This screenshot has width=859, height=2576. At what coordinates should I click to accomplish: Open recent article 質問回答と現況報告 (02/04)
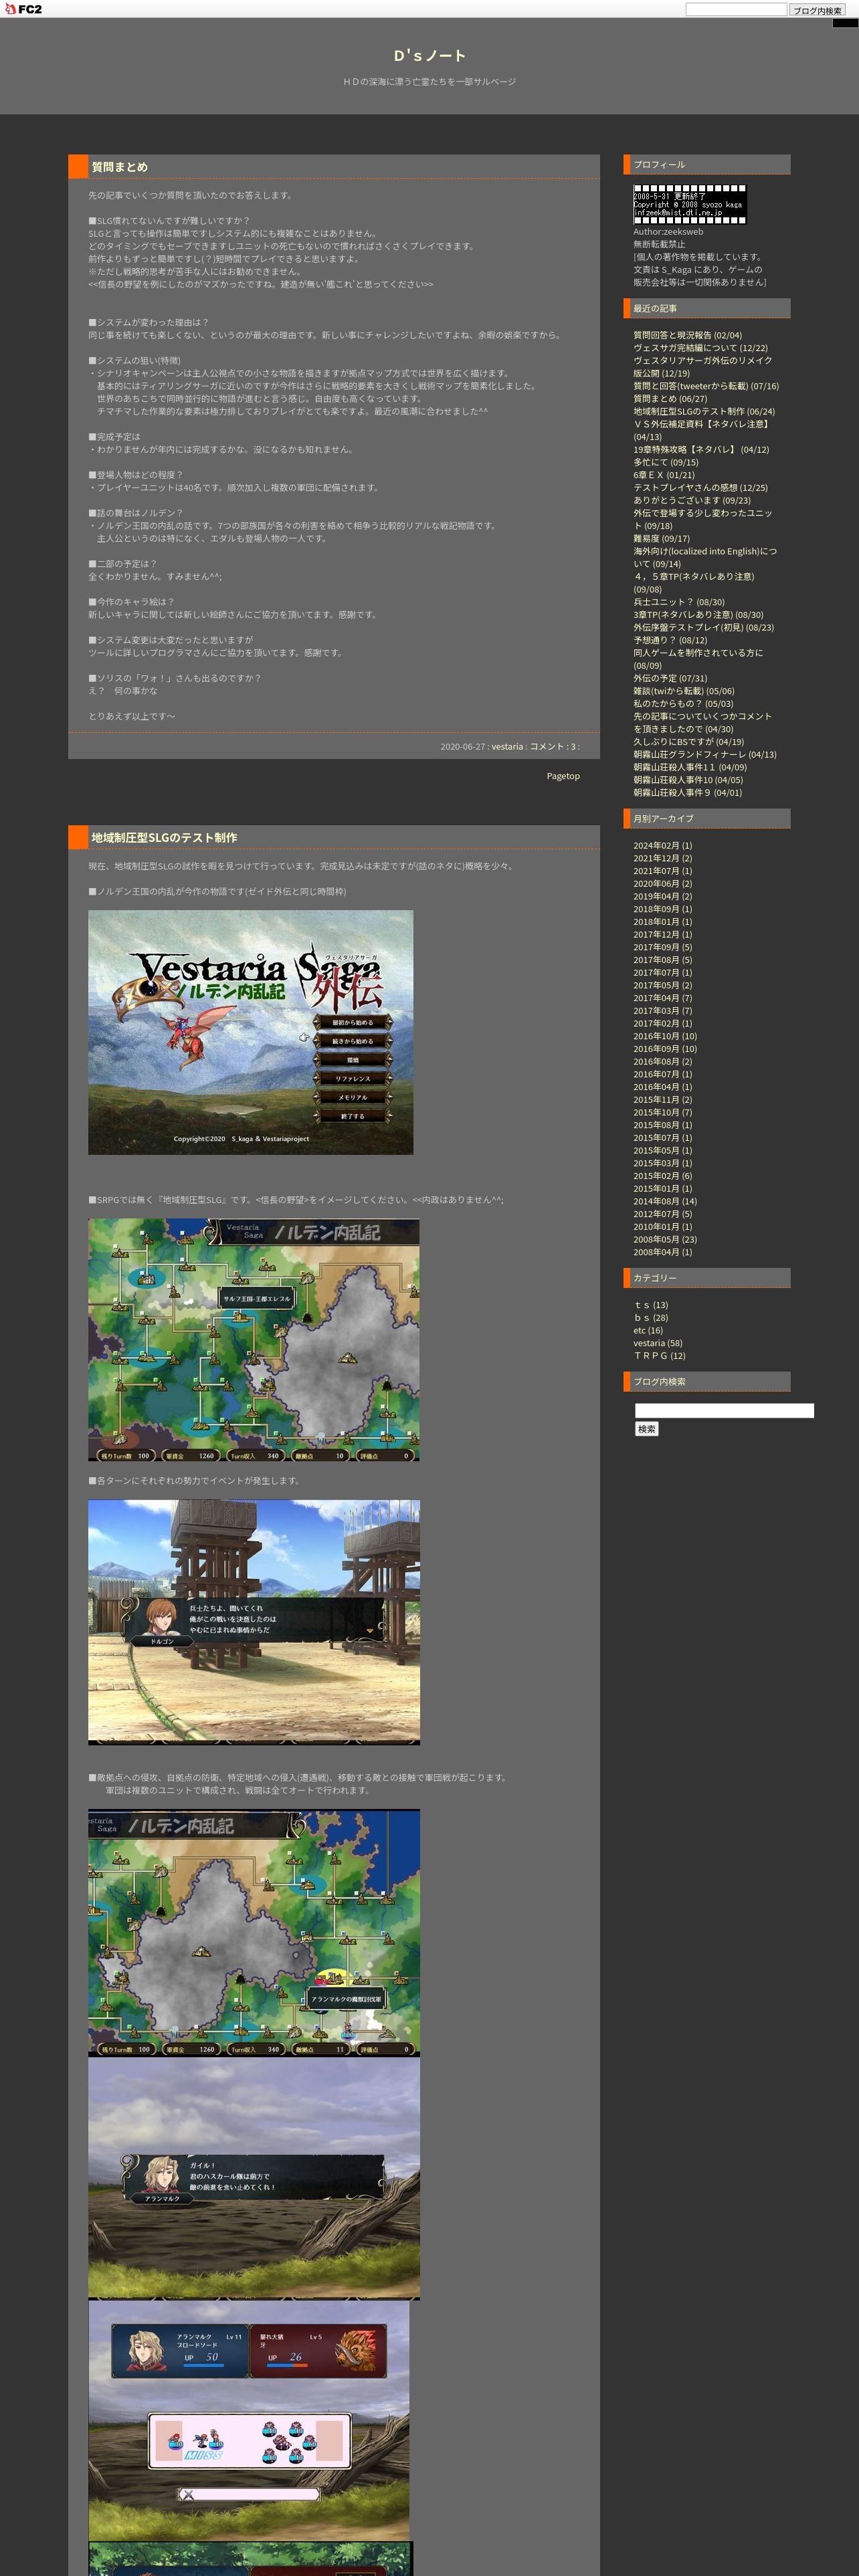[x=687, y=335]
